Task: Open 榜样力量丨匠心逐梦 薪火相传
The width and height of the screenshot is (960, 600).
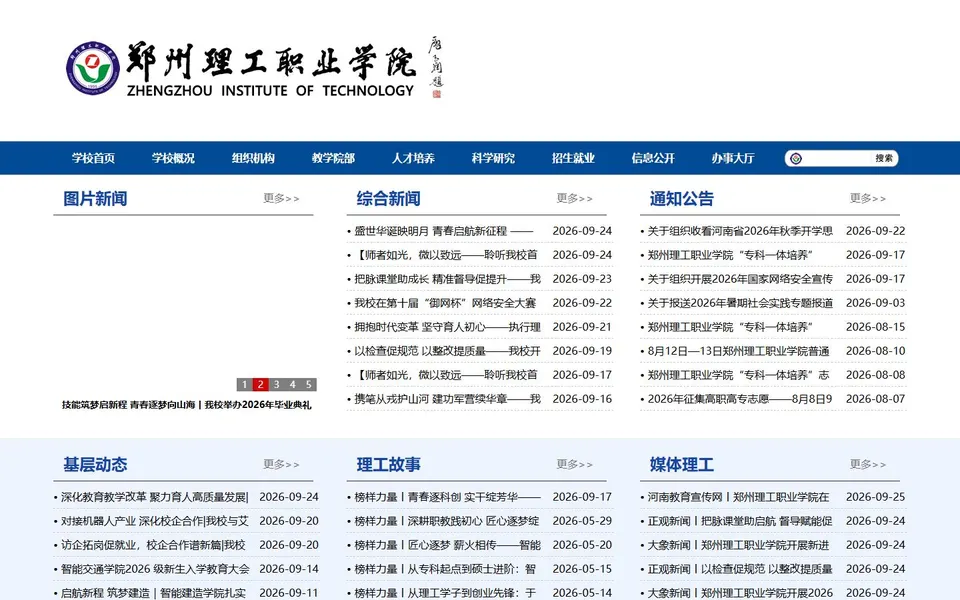Action: pyautogui.click(x=448, y=545)
